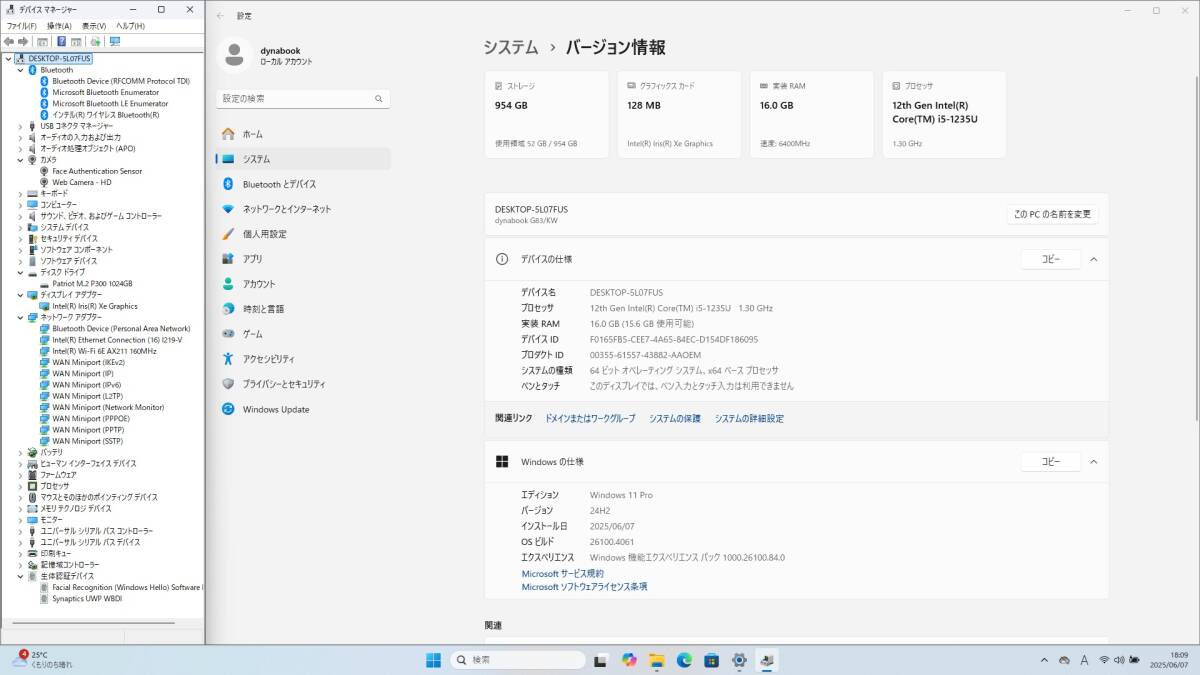1200x675 pixels.
Task: Open File Explorer from the taskbar
Action: point(657,660)
